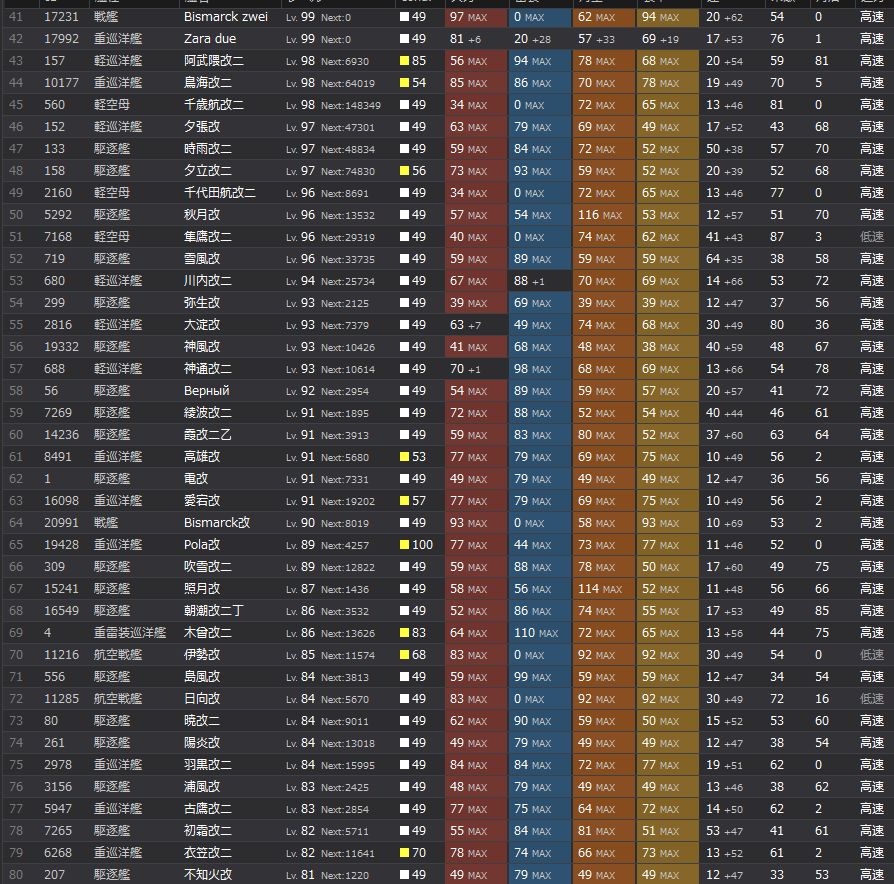The height and width of the screenshot is (884, 894).
Task: Click the ship name 千歳航改二
Action: (214, 104)
